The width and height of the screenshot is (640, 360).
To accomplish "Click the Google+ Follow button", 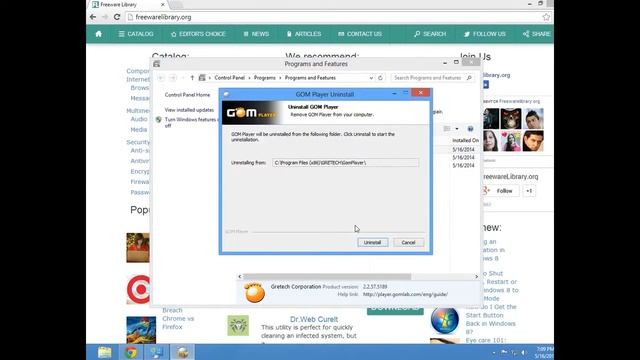I will (x=500, y=191).
